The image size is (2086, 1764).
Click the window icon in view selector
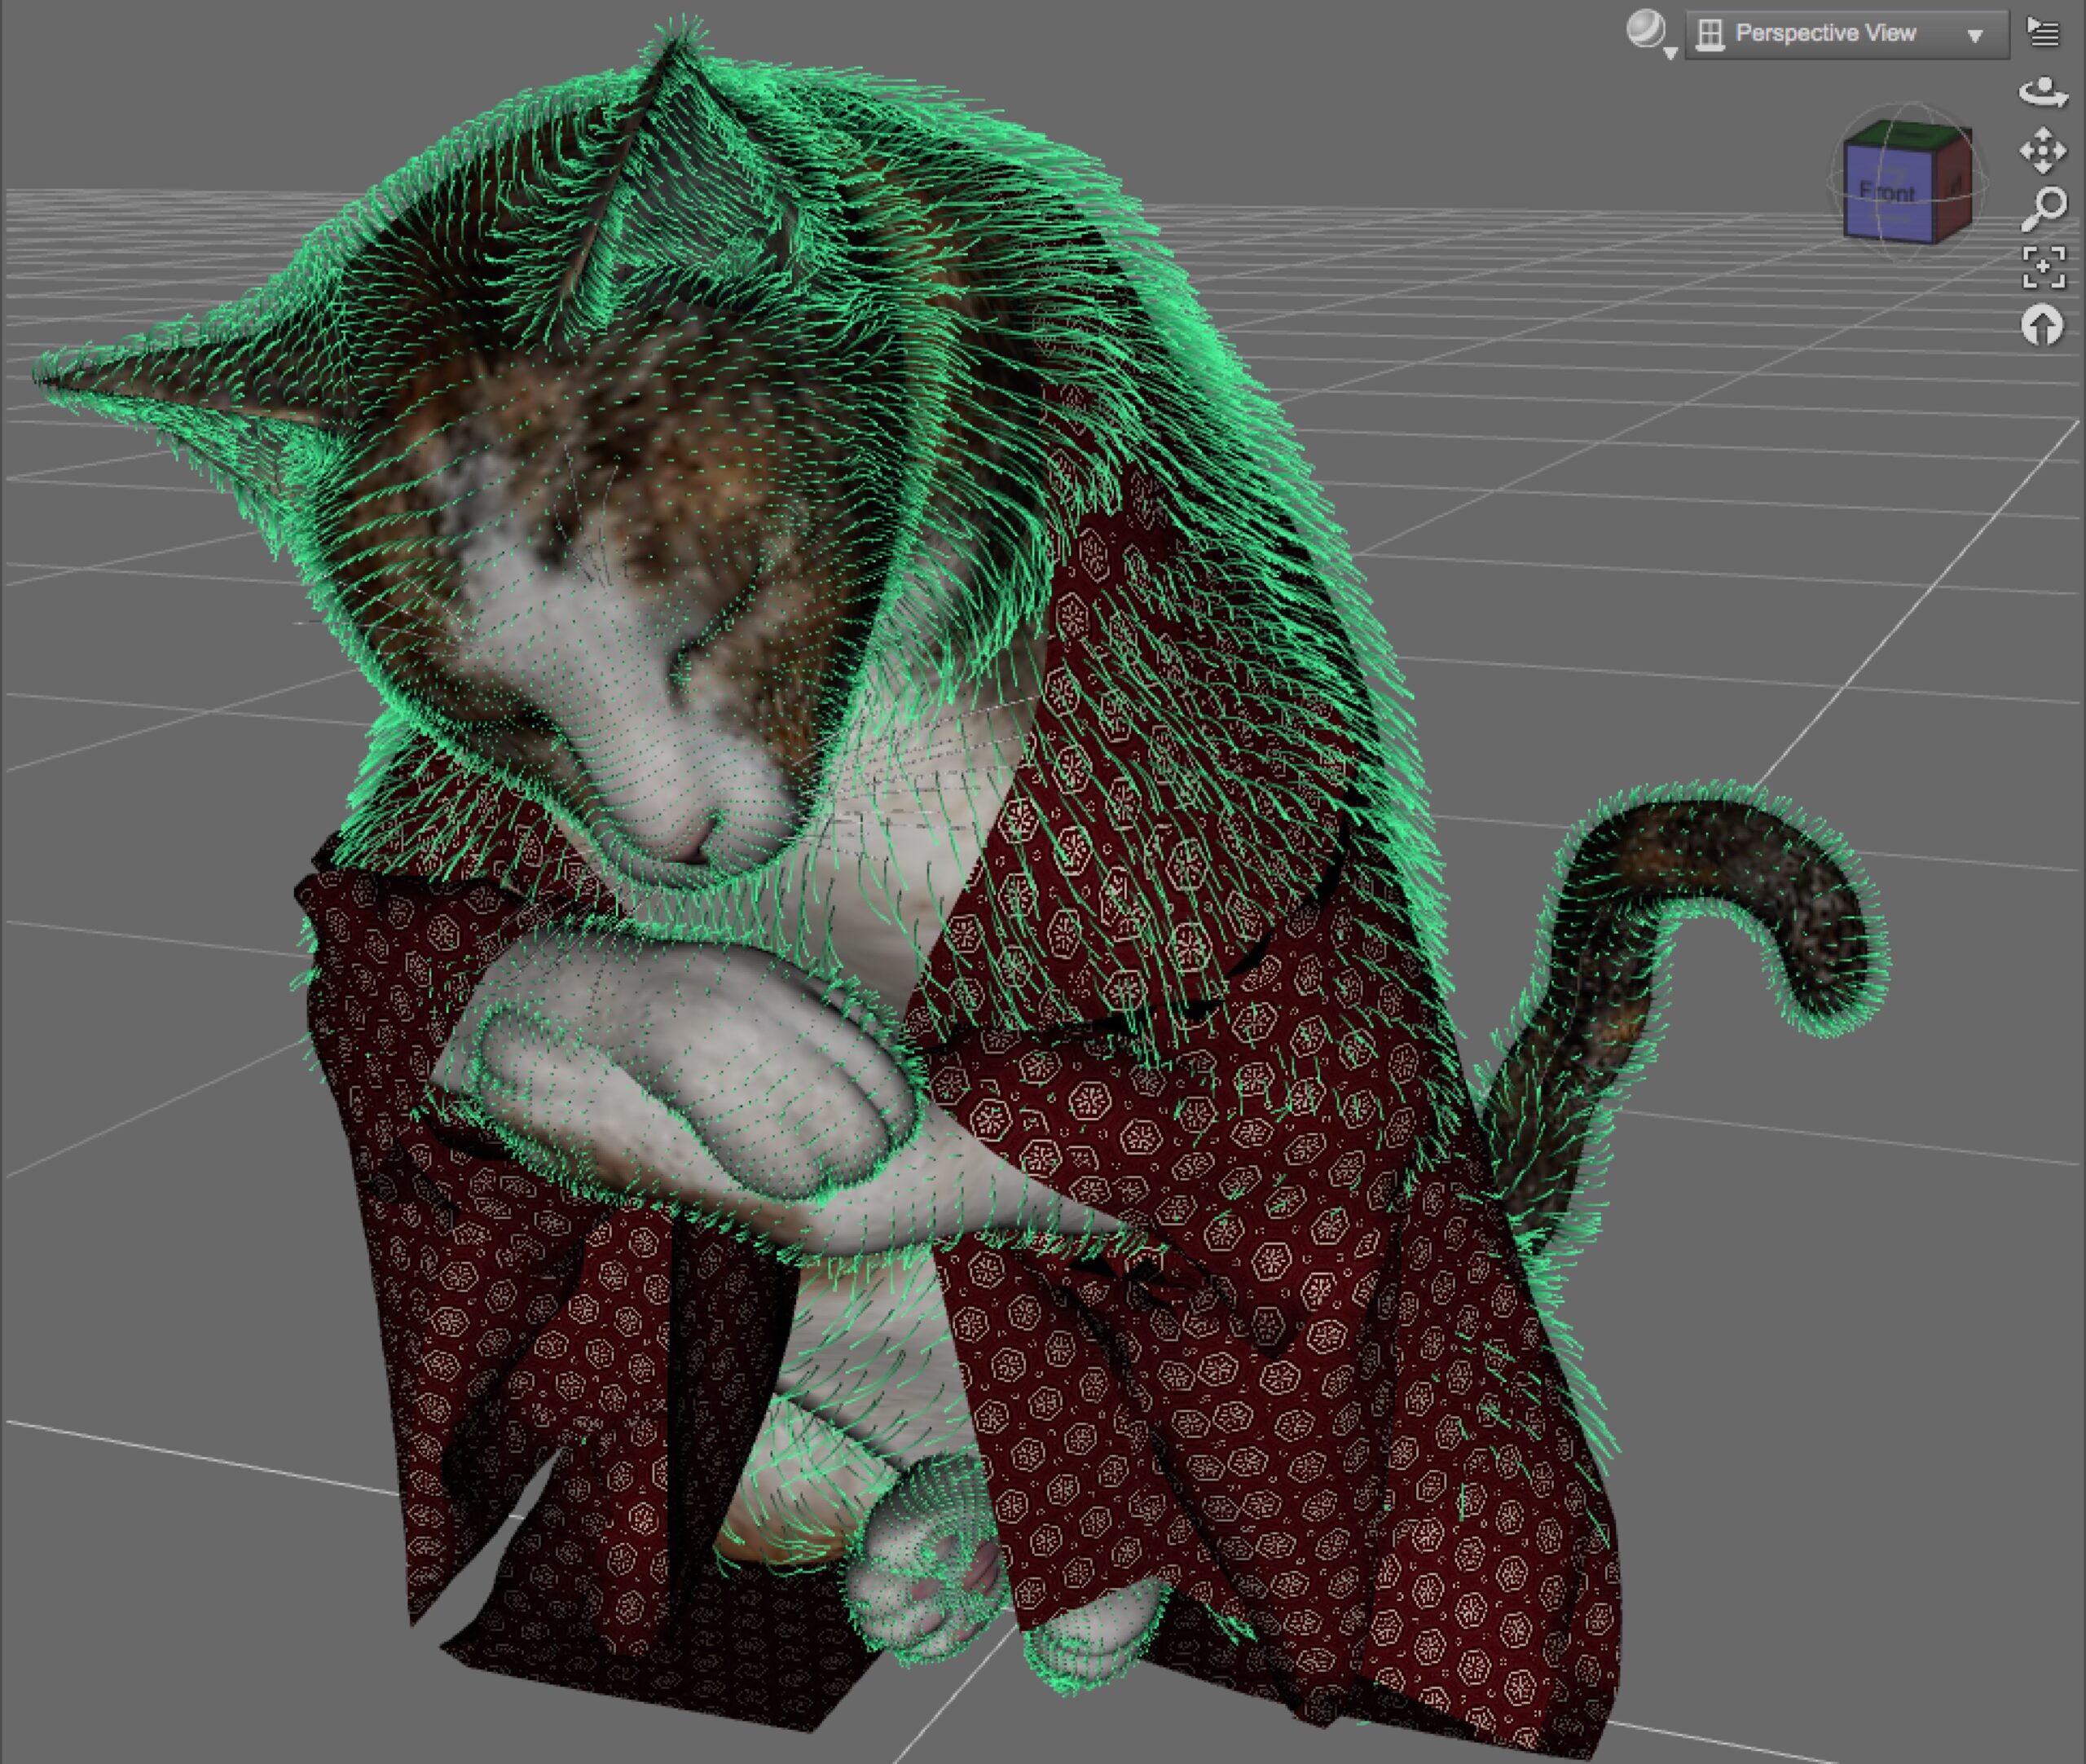click(x=1711, y=34)
